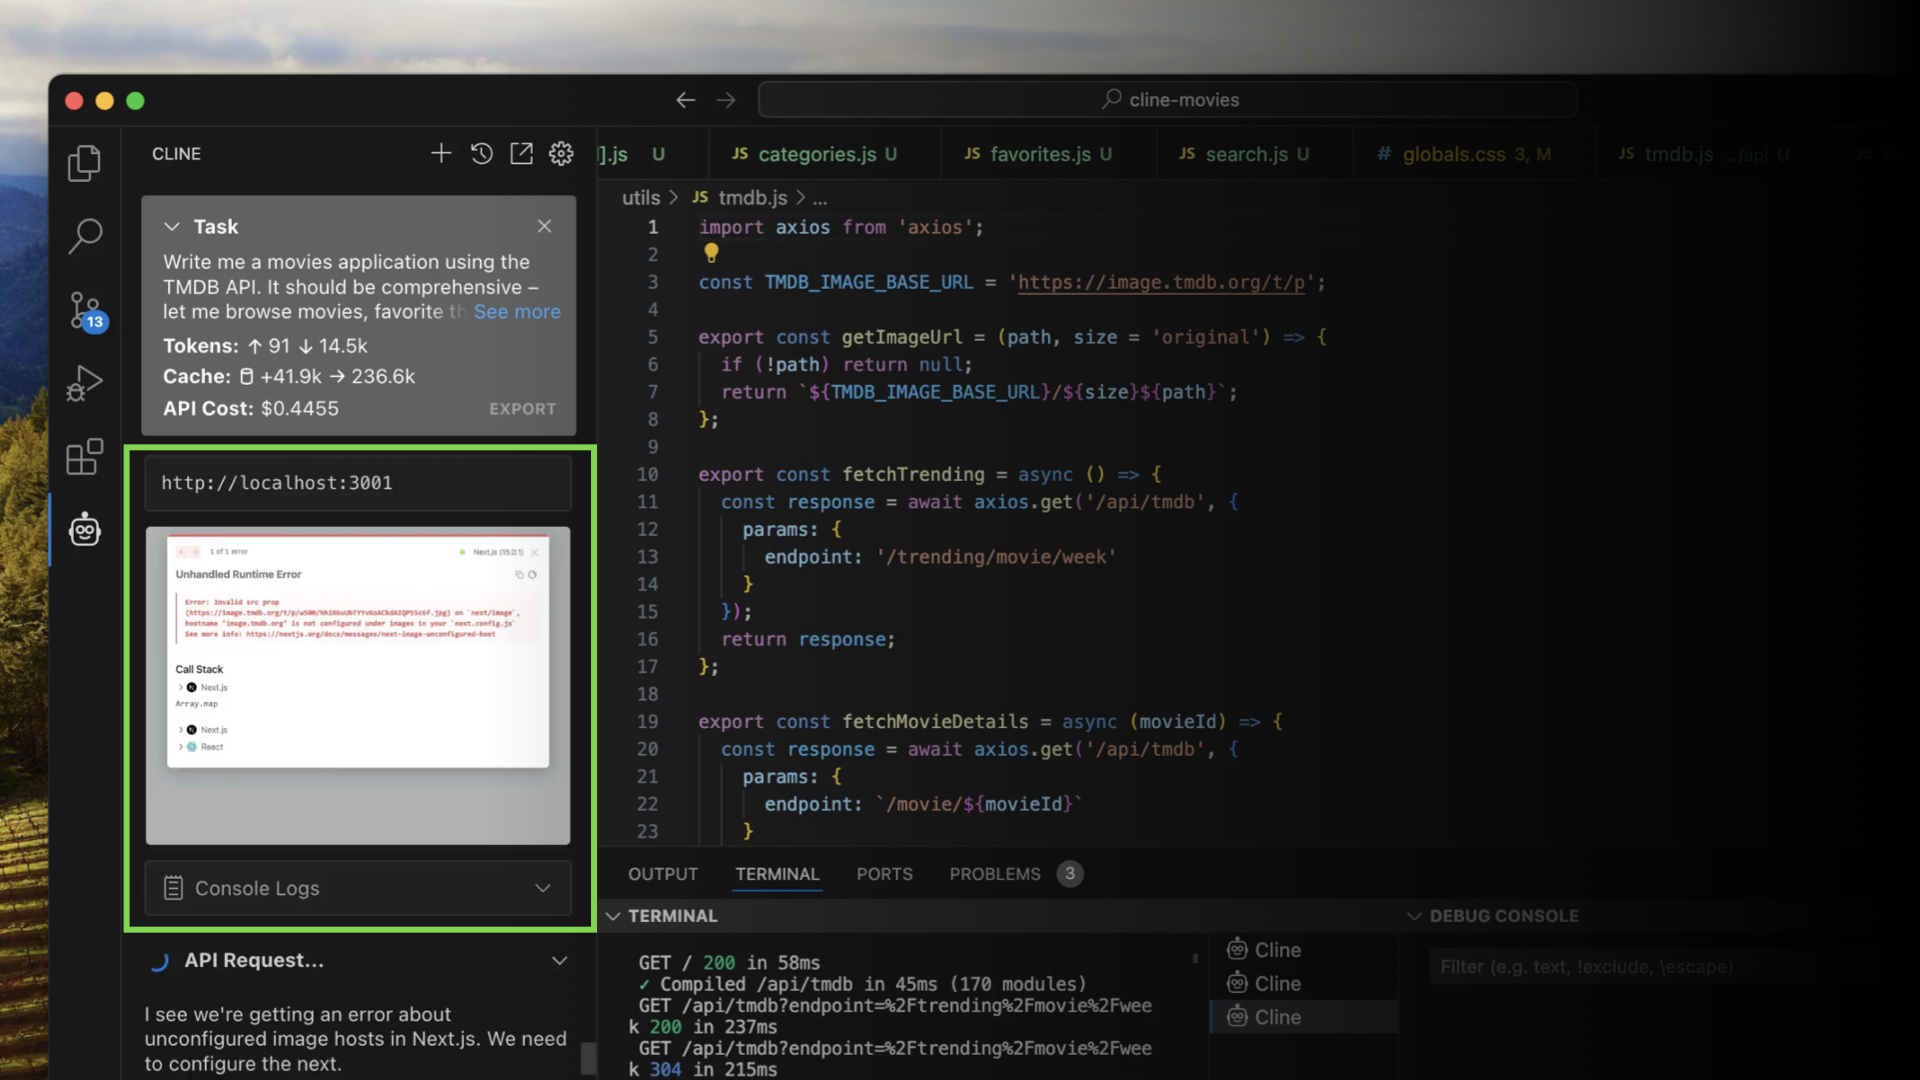Viewport: 1920px width, 1080px height.
Task: Open the Console Logs dropdown
Action: pos(542,888)
